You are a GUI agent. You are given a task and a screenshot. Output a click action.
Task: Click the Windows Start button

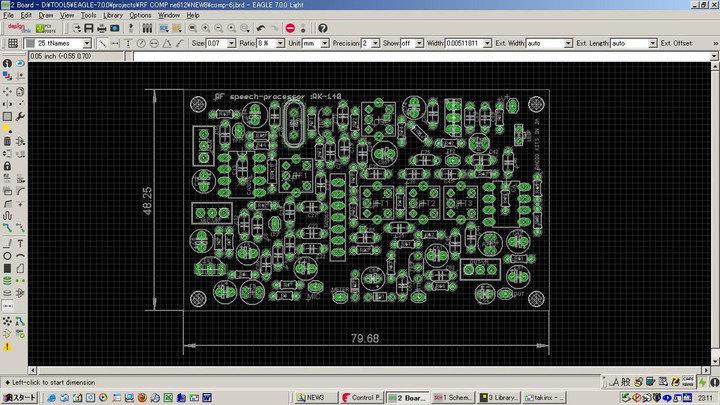pyautogui.click(x=20, y=397)
